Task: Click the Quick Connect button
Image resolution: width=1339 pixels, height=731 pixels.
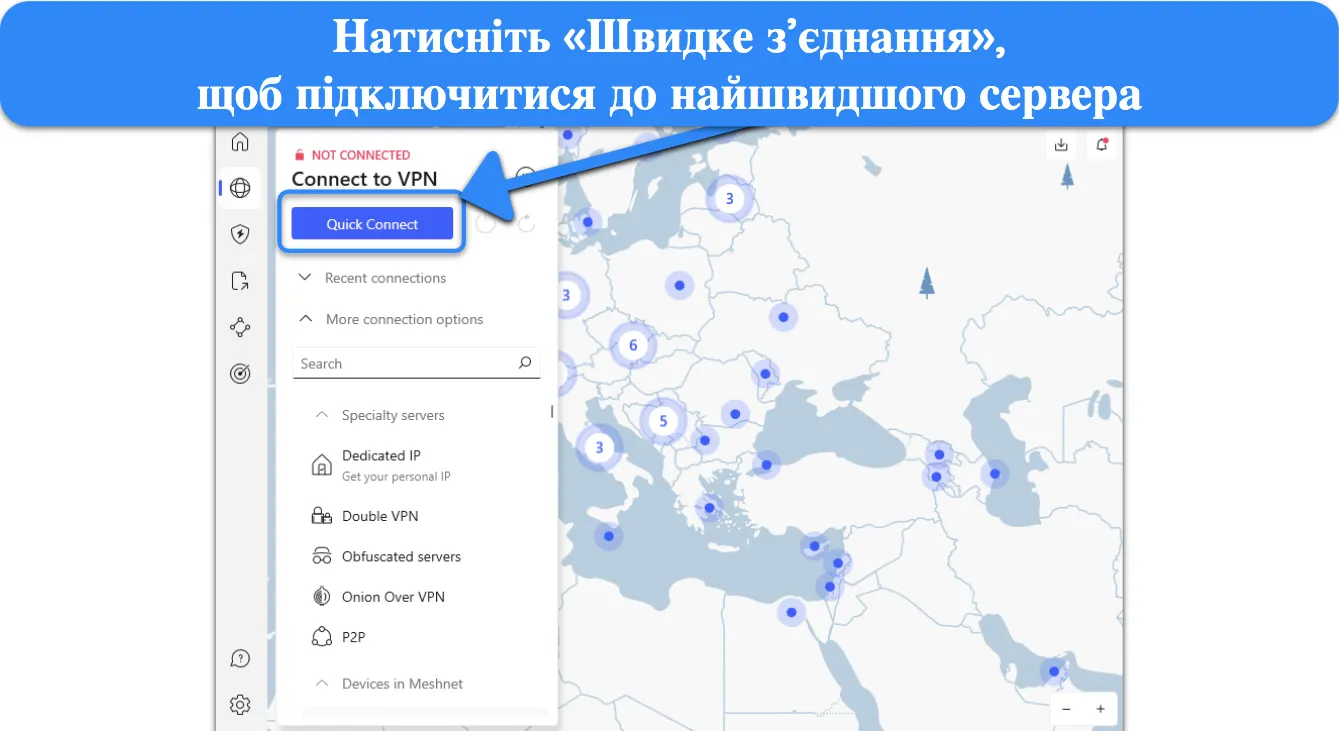Action: 372,224
